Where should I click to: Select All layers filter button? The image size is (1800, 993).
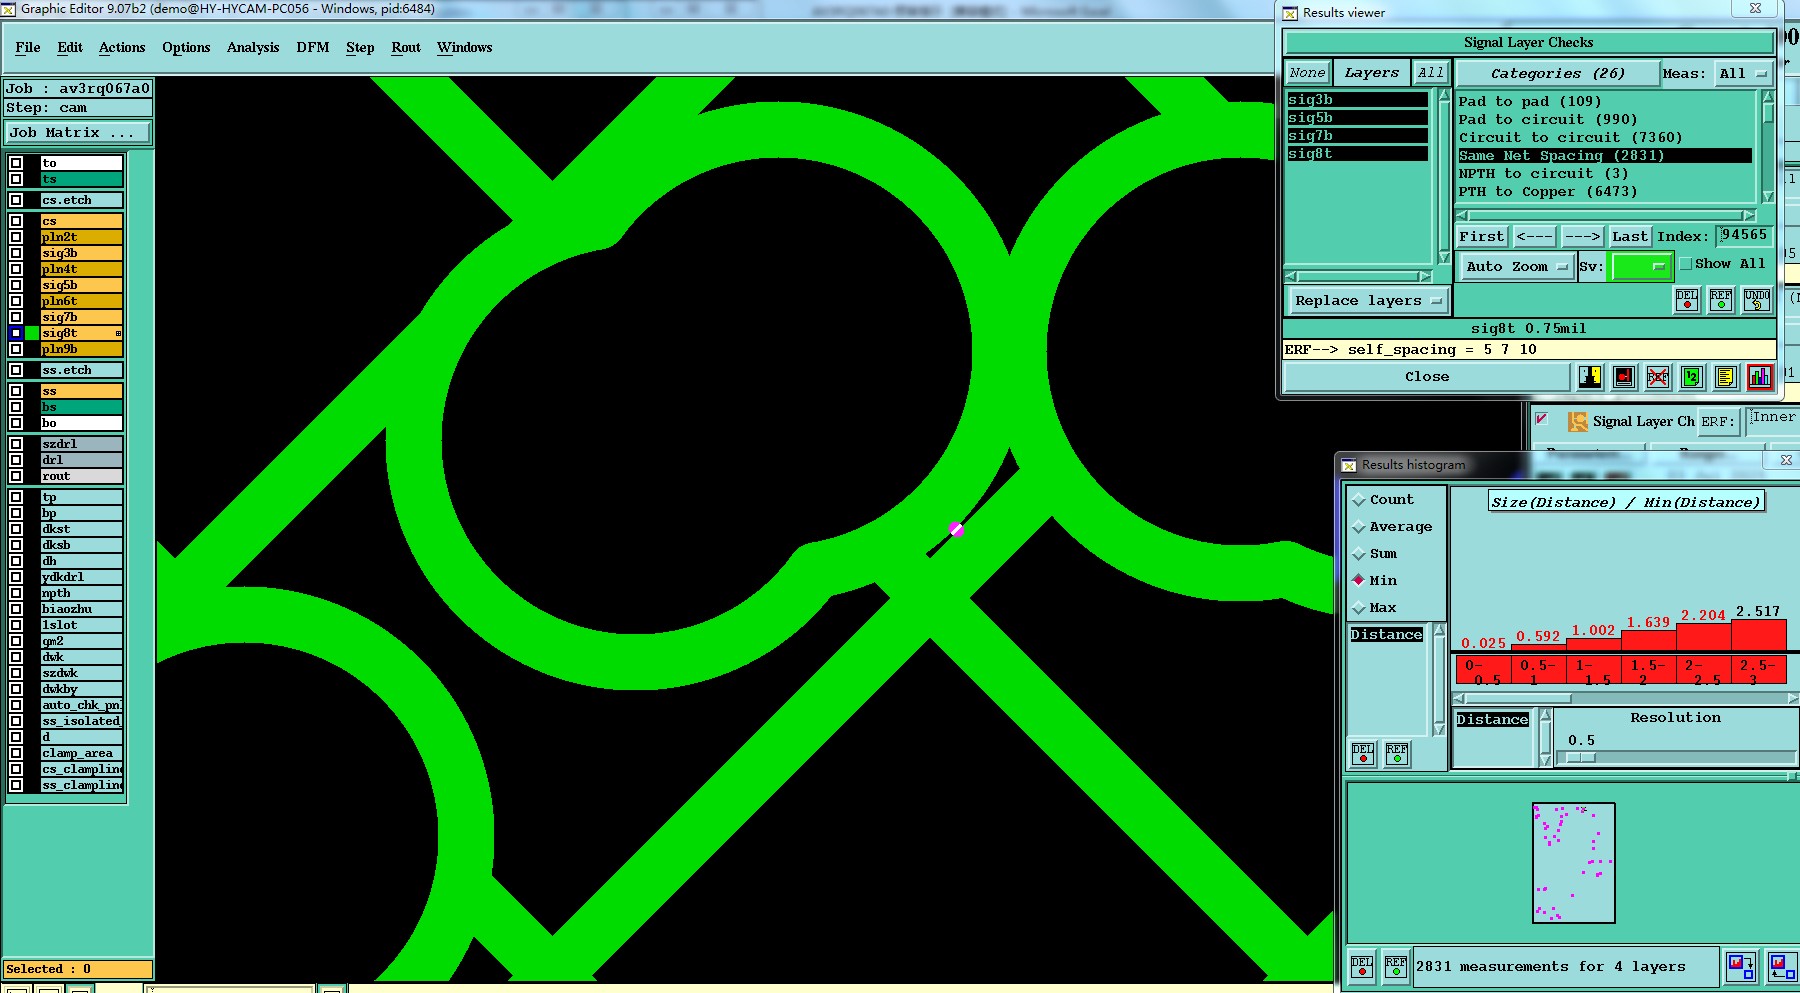coord(1430,73)
